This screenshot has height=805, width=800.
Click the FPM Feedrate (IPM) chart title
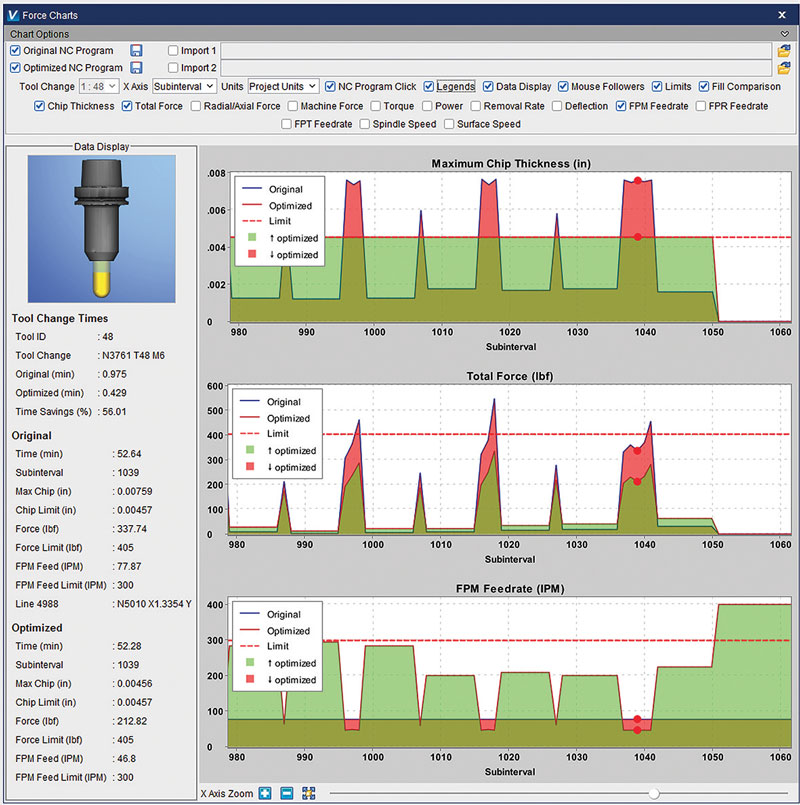(510, 589)
